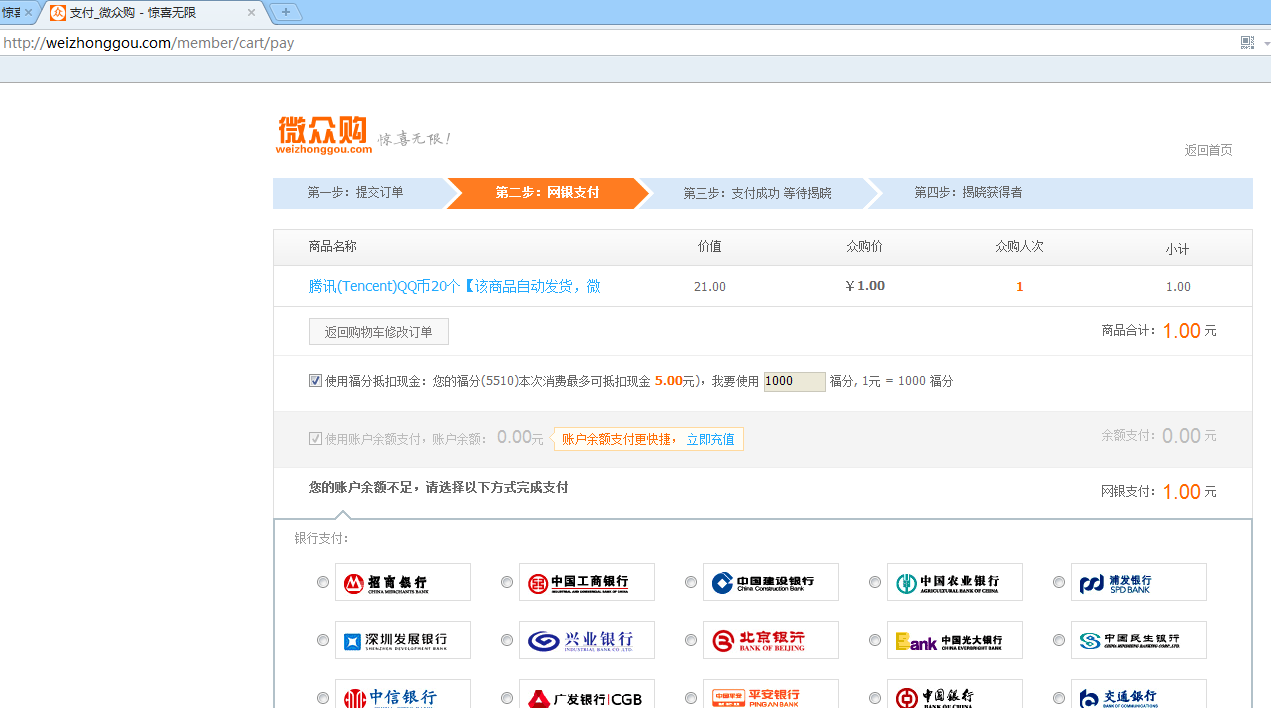The image size is (1271, 708).
Task: Toggle 使用福分抵扣现金 checkbox
Action: (316, 381)
